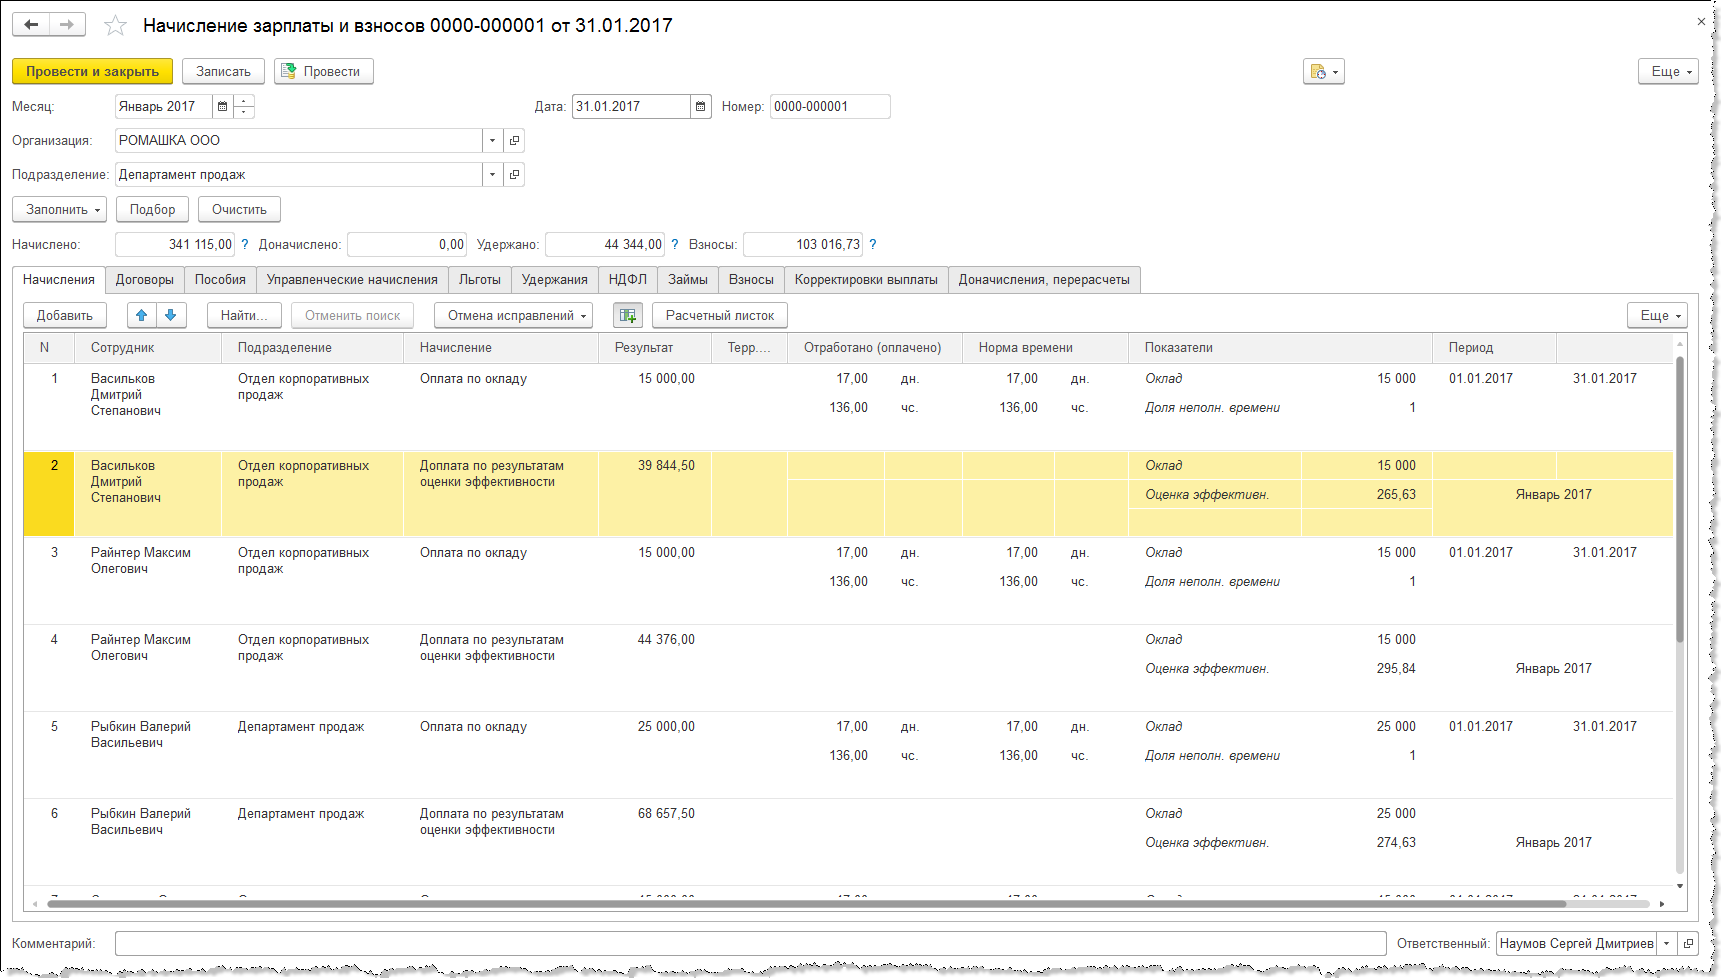
Task: Click the table-add icon beside Отмена исправлений
Action: tap(627, 315)
